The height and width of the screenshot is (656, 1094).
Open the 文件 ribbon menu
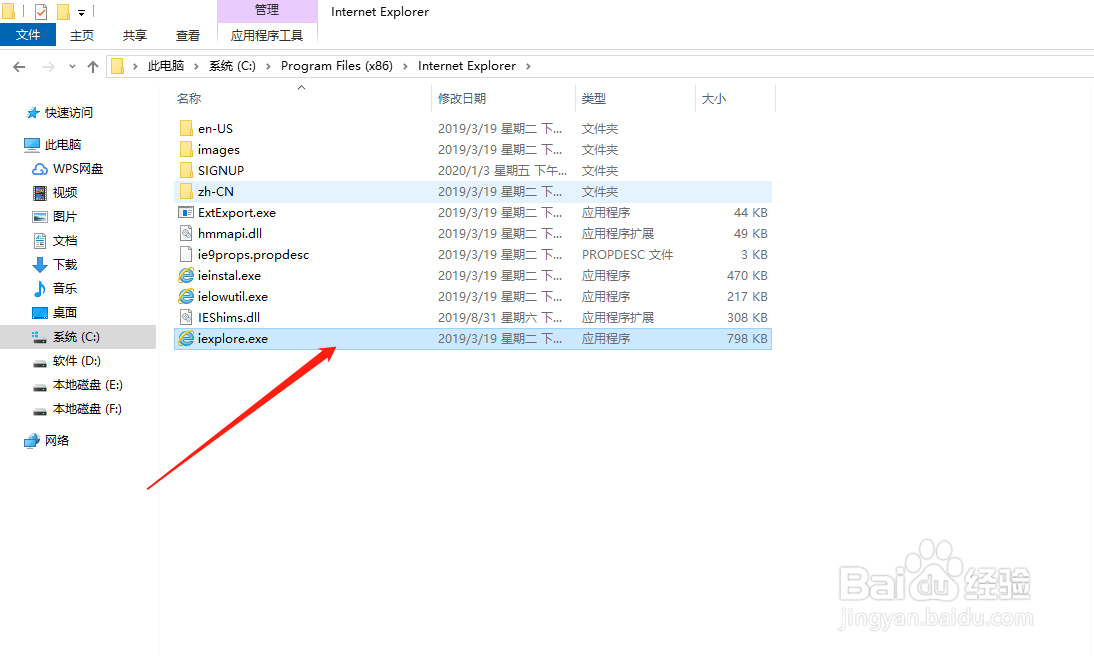28,35
